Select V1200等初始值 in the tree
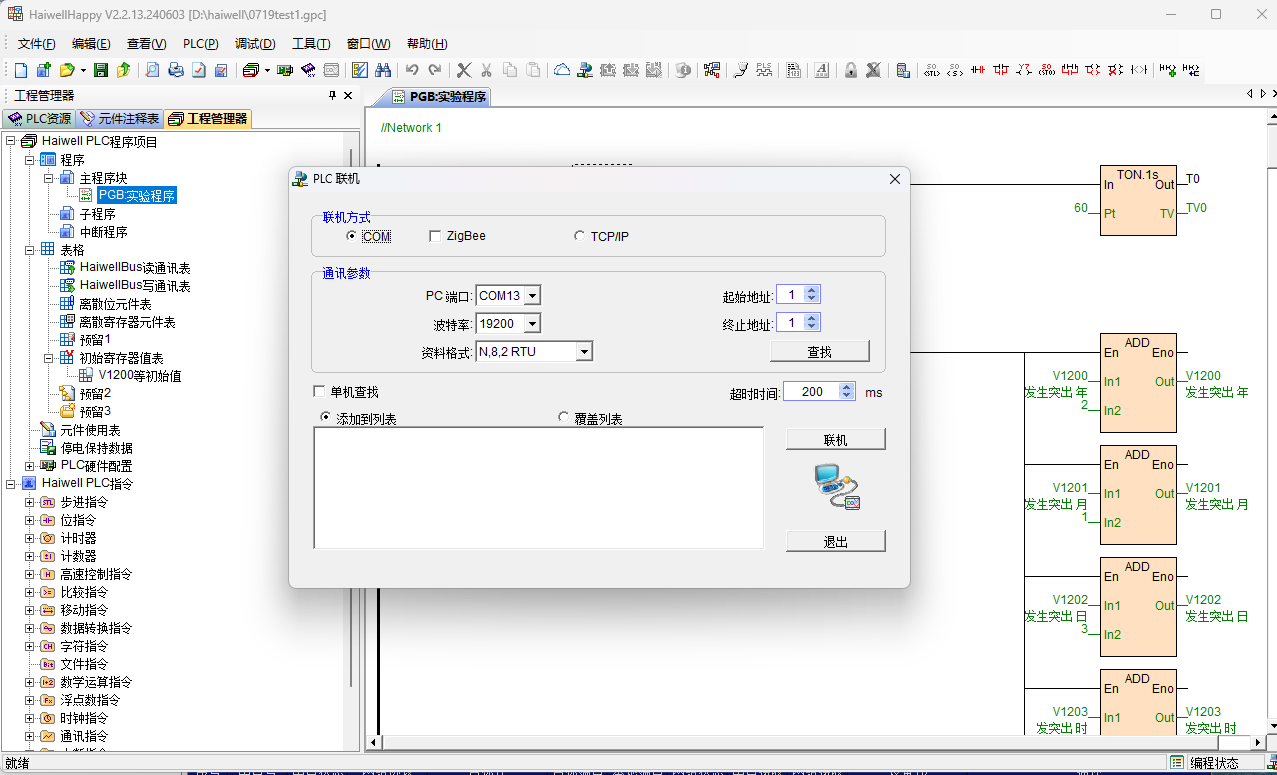This screenshot has width=1277, height=775. [139, 376]
